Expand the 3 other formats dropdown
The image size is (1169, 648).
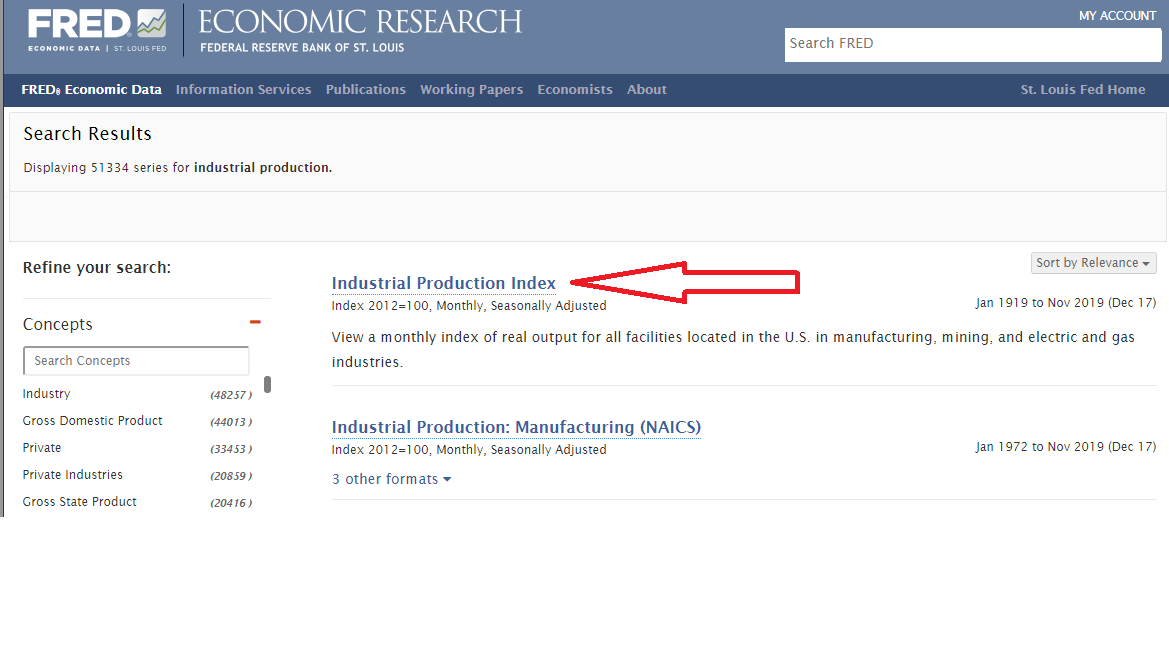tap(391, 479)
